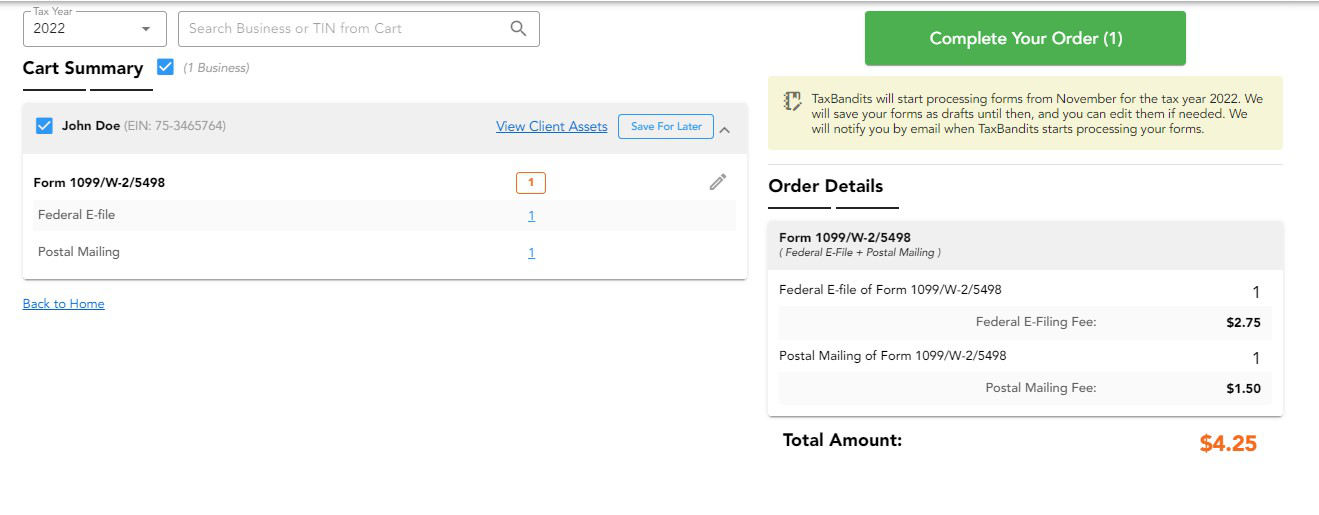Viewport: 1319px width, 515px height.
Task: Click the search magnifier icon
Action: coord(518,29)
